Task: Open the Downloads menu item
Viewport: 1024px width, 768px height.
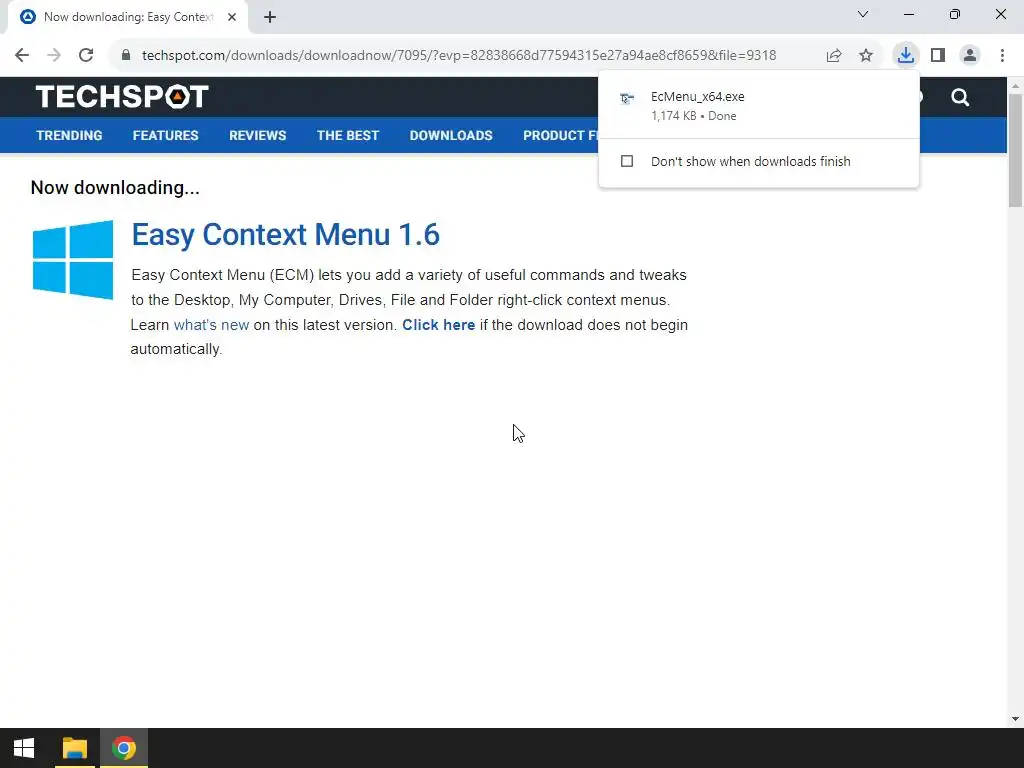Action: [451, 135]
